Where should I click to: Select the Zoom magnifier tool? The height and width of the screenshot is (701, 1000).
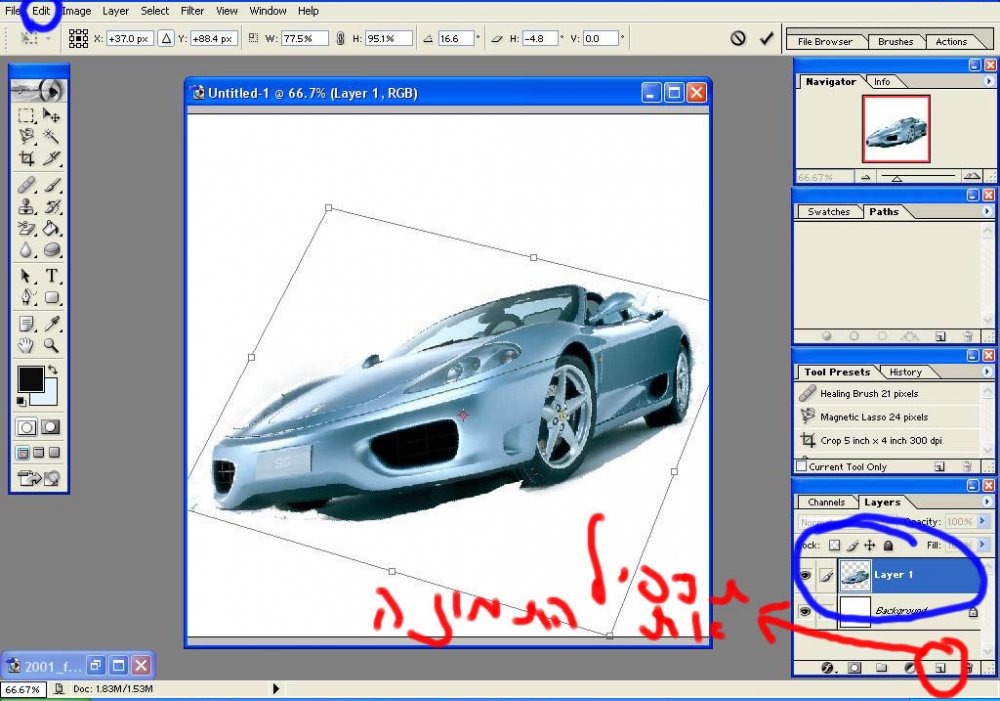tap(52, 346)
